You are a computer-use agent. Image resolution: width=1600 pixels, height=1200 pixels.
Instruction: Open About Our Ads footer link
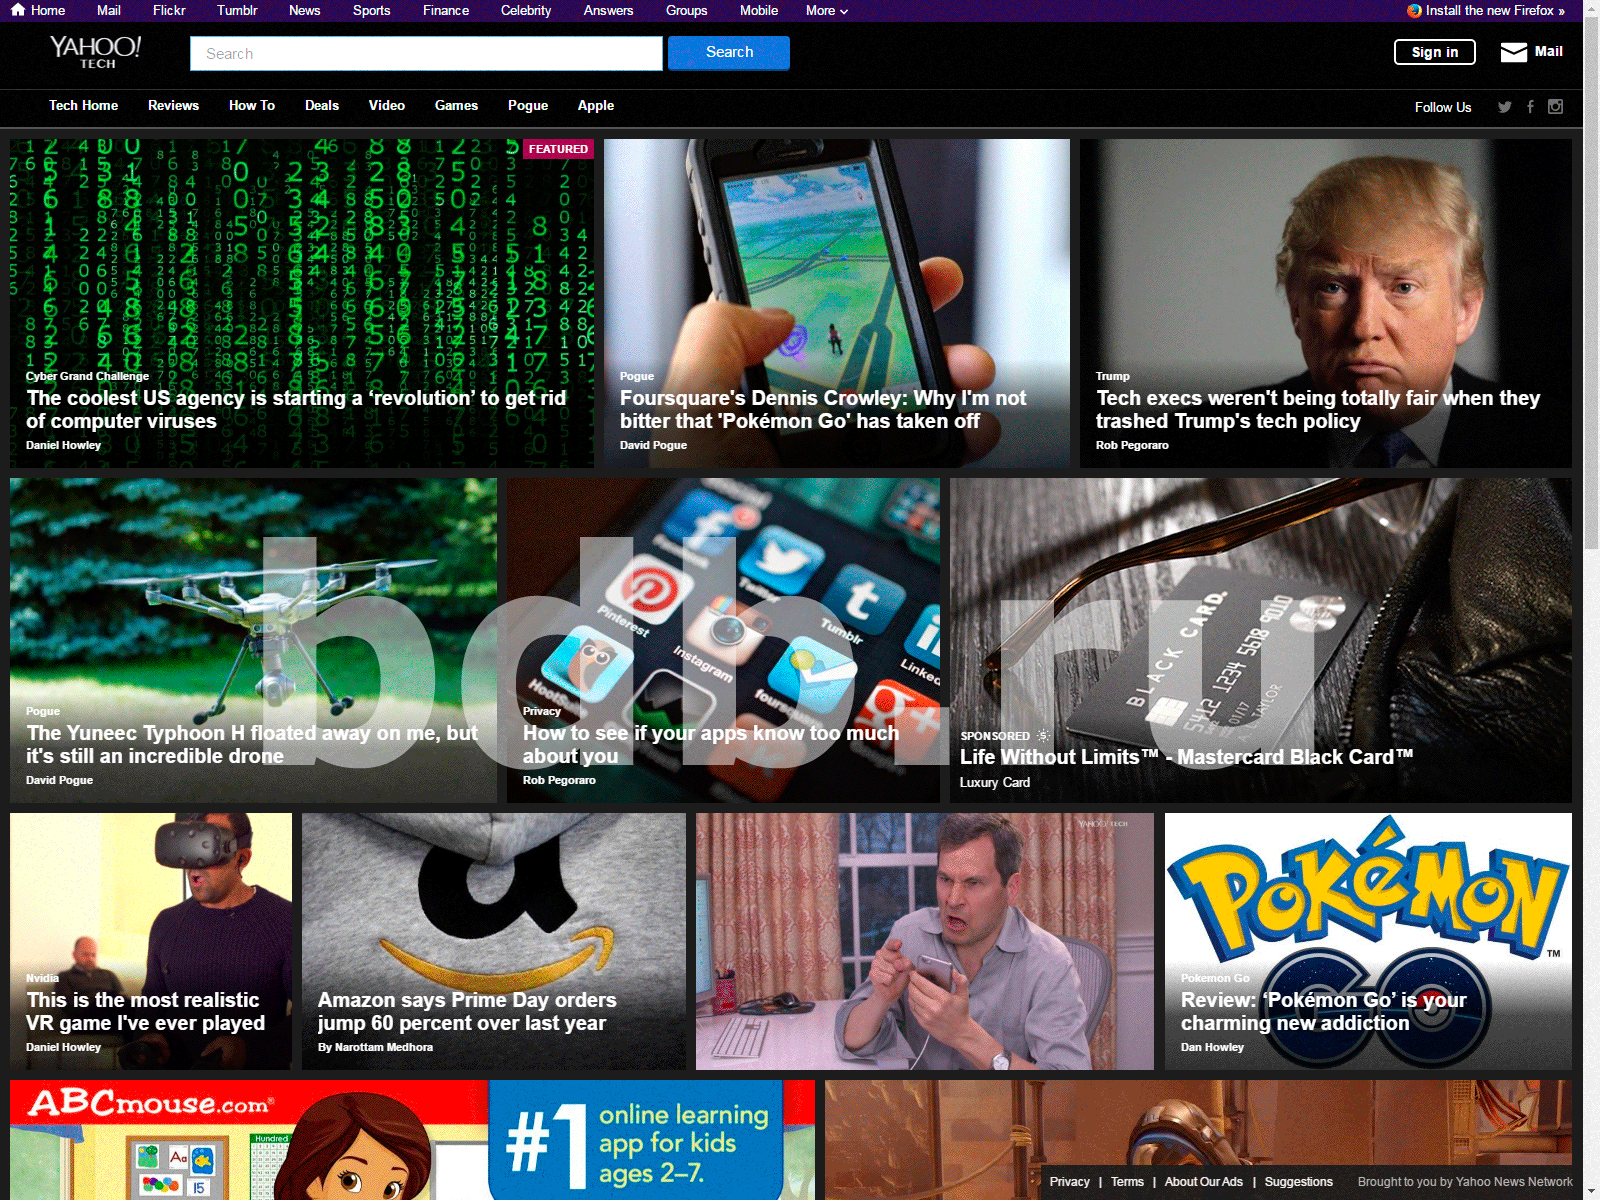click(1204, 1182)
